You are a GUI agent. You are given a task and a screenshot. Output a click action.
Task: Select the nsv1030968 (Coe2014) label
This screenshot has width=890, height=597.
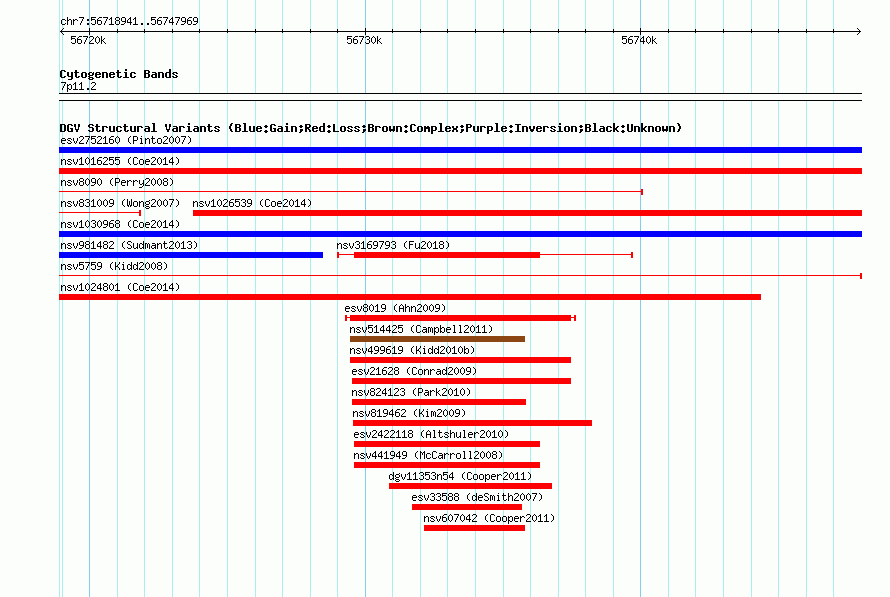pyautogui.click(x=120, y=224)
